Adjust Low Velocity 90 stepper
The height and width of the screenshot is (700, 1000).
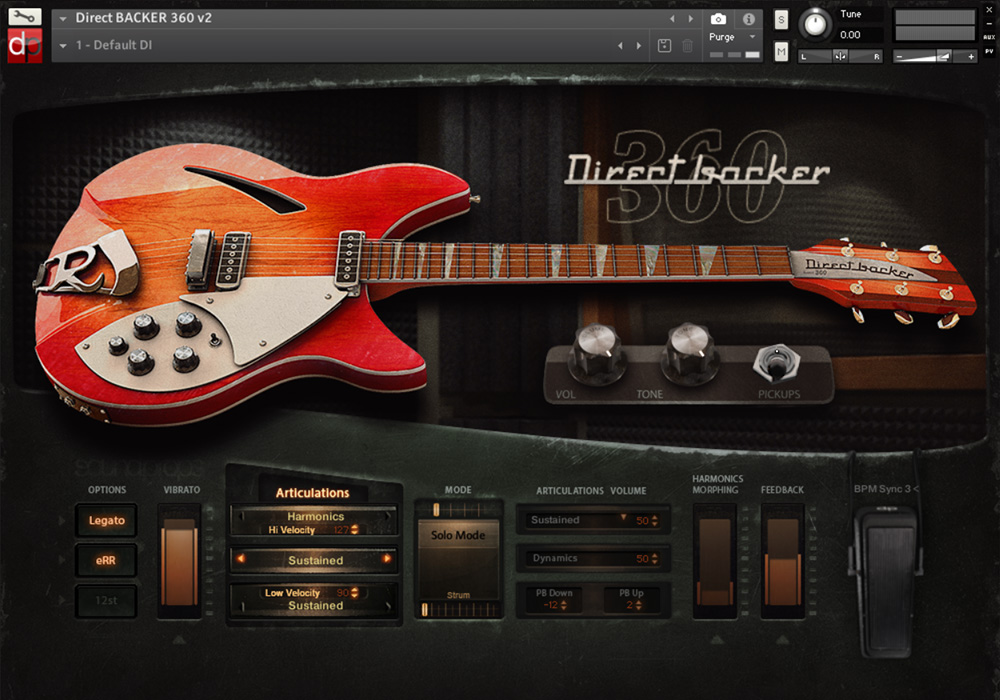[x=355, y=593]
